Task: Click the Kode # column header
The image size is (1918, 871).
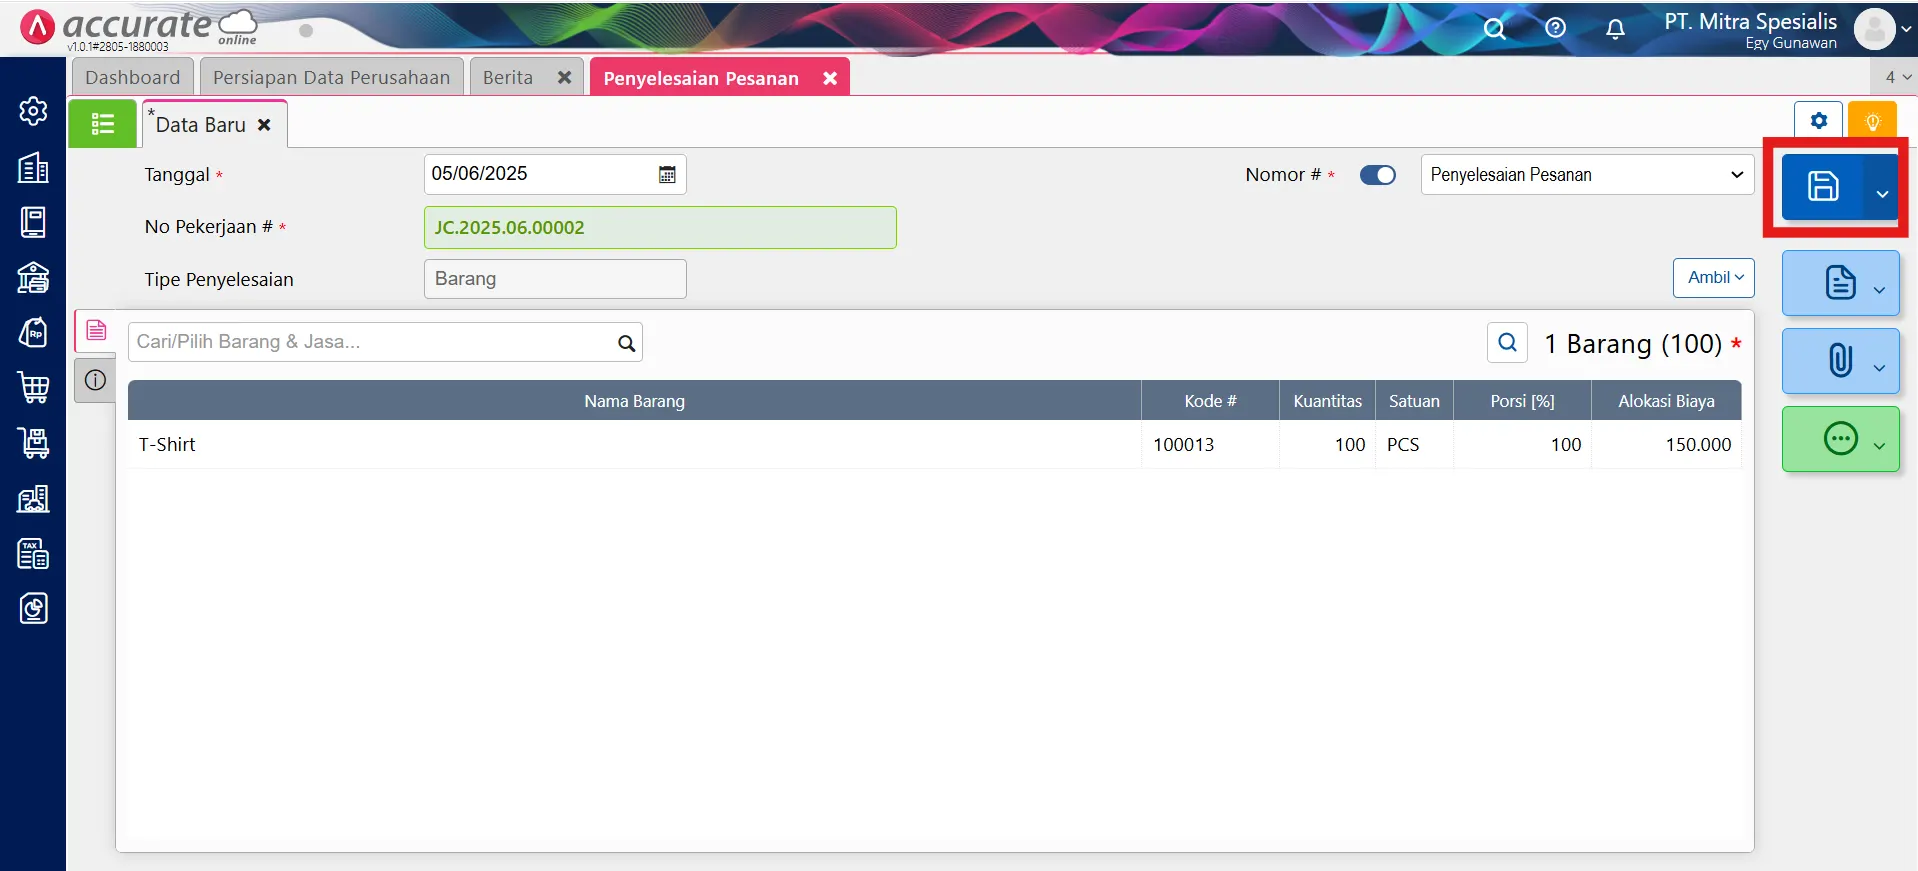Action: pos(1210,401)
